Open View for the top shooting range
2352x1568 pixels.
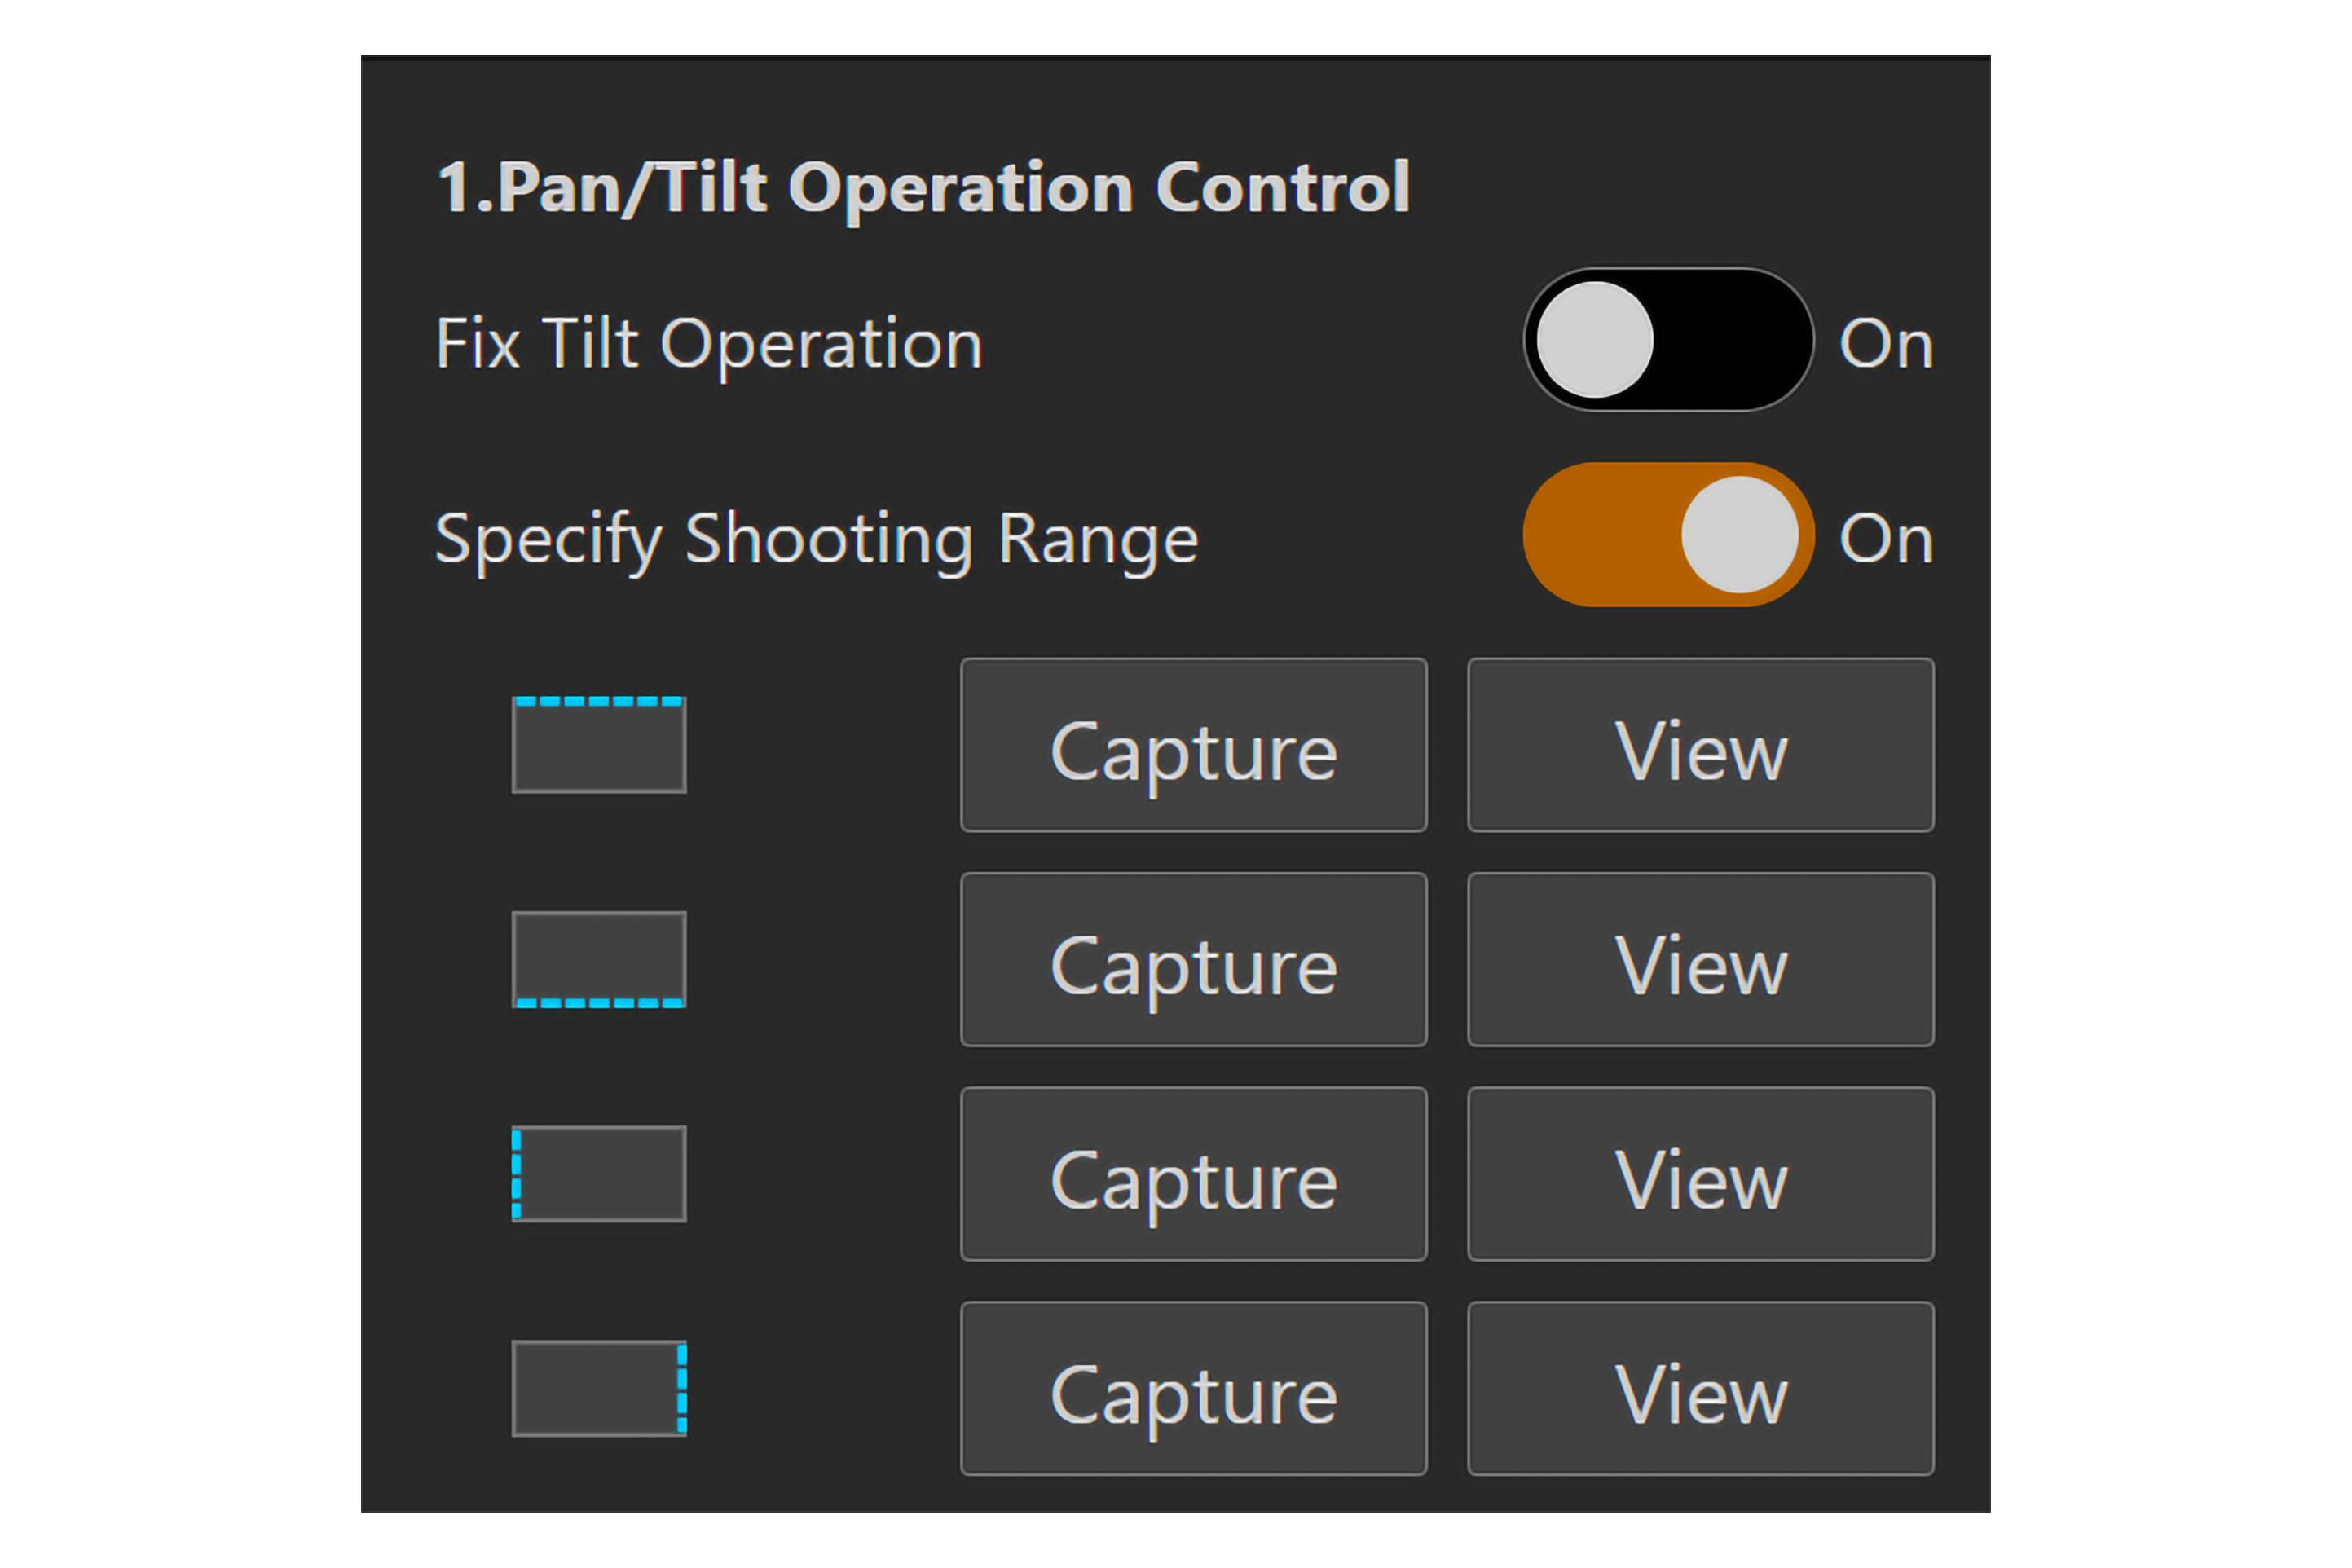tap(1700, 745)
